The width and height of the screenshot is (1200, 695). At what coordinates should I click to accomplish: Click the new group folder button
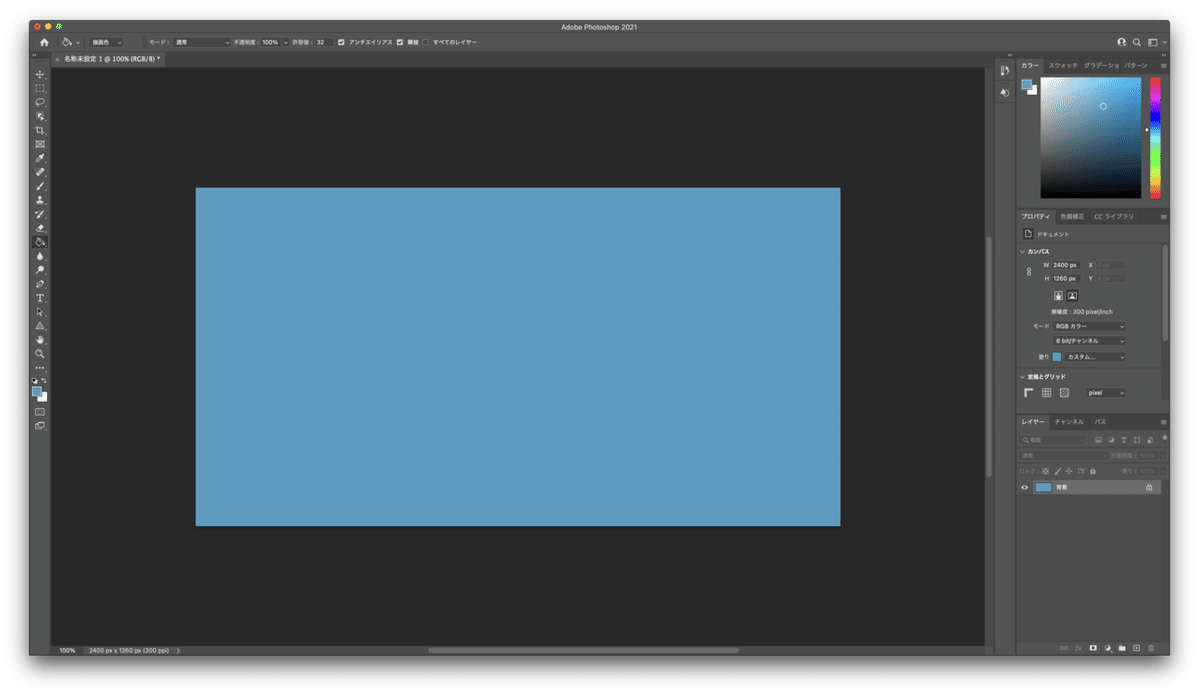(1122, 648)
